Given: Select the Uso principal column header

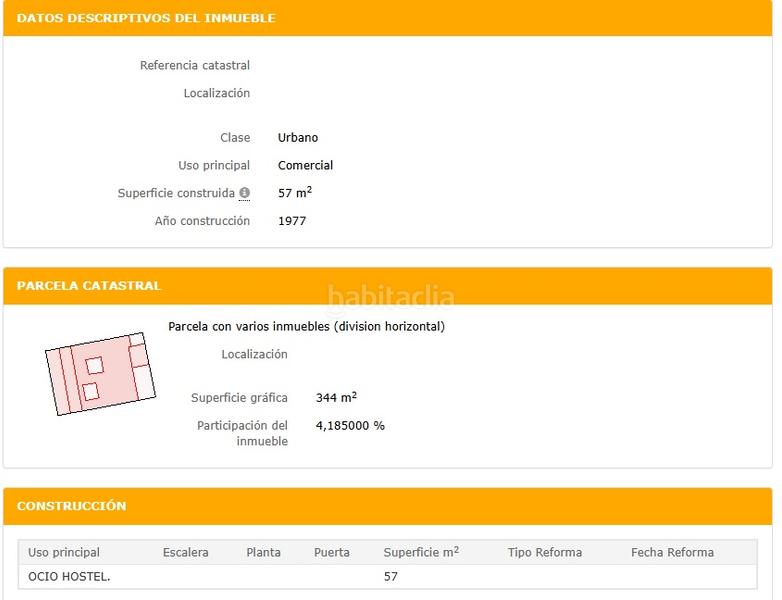Looking at the screenshot, I should 64,552.
